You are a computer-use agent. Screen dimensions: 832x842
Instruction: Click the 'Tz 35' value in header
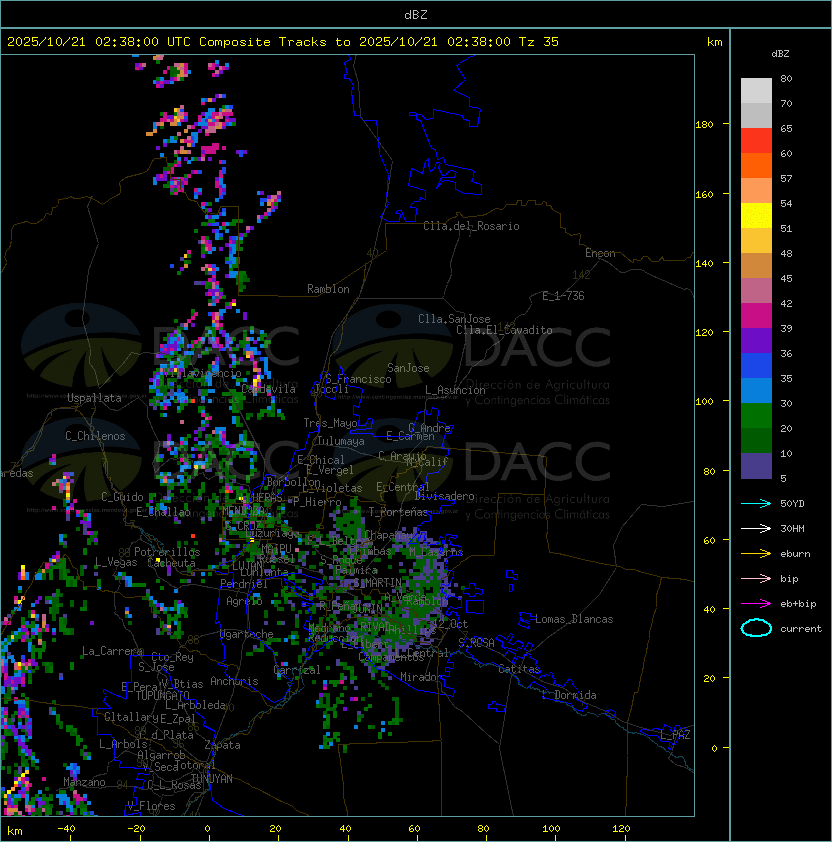click(539, 41)
